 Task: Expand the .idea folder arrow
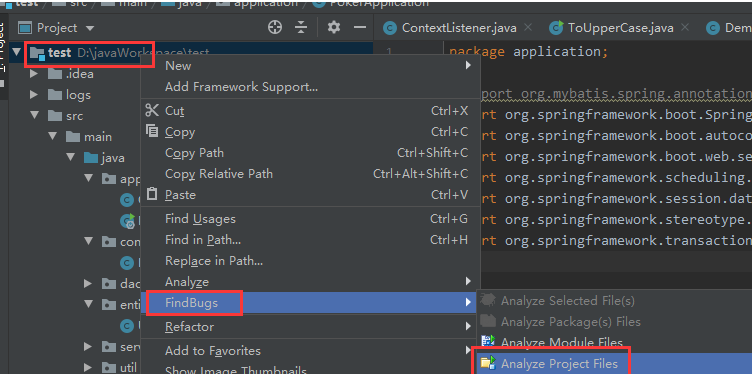[34, 73]
